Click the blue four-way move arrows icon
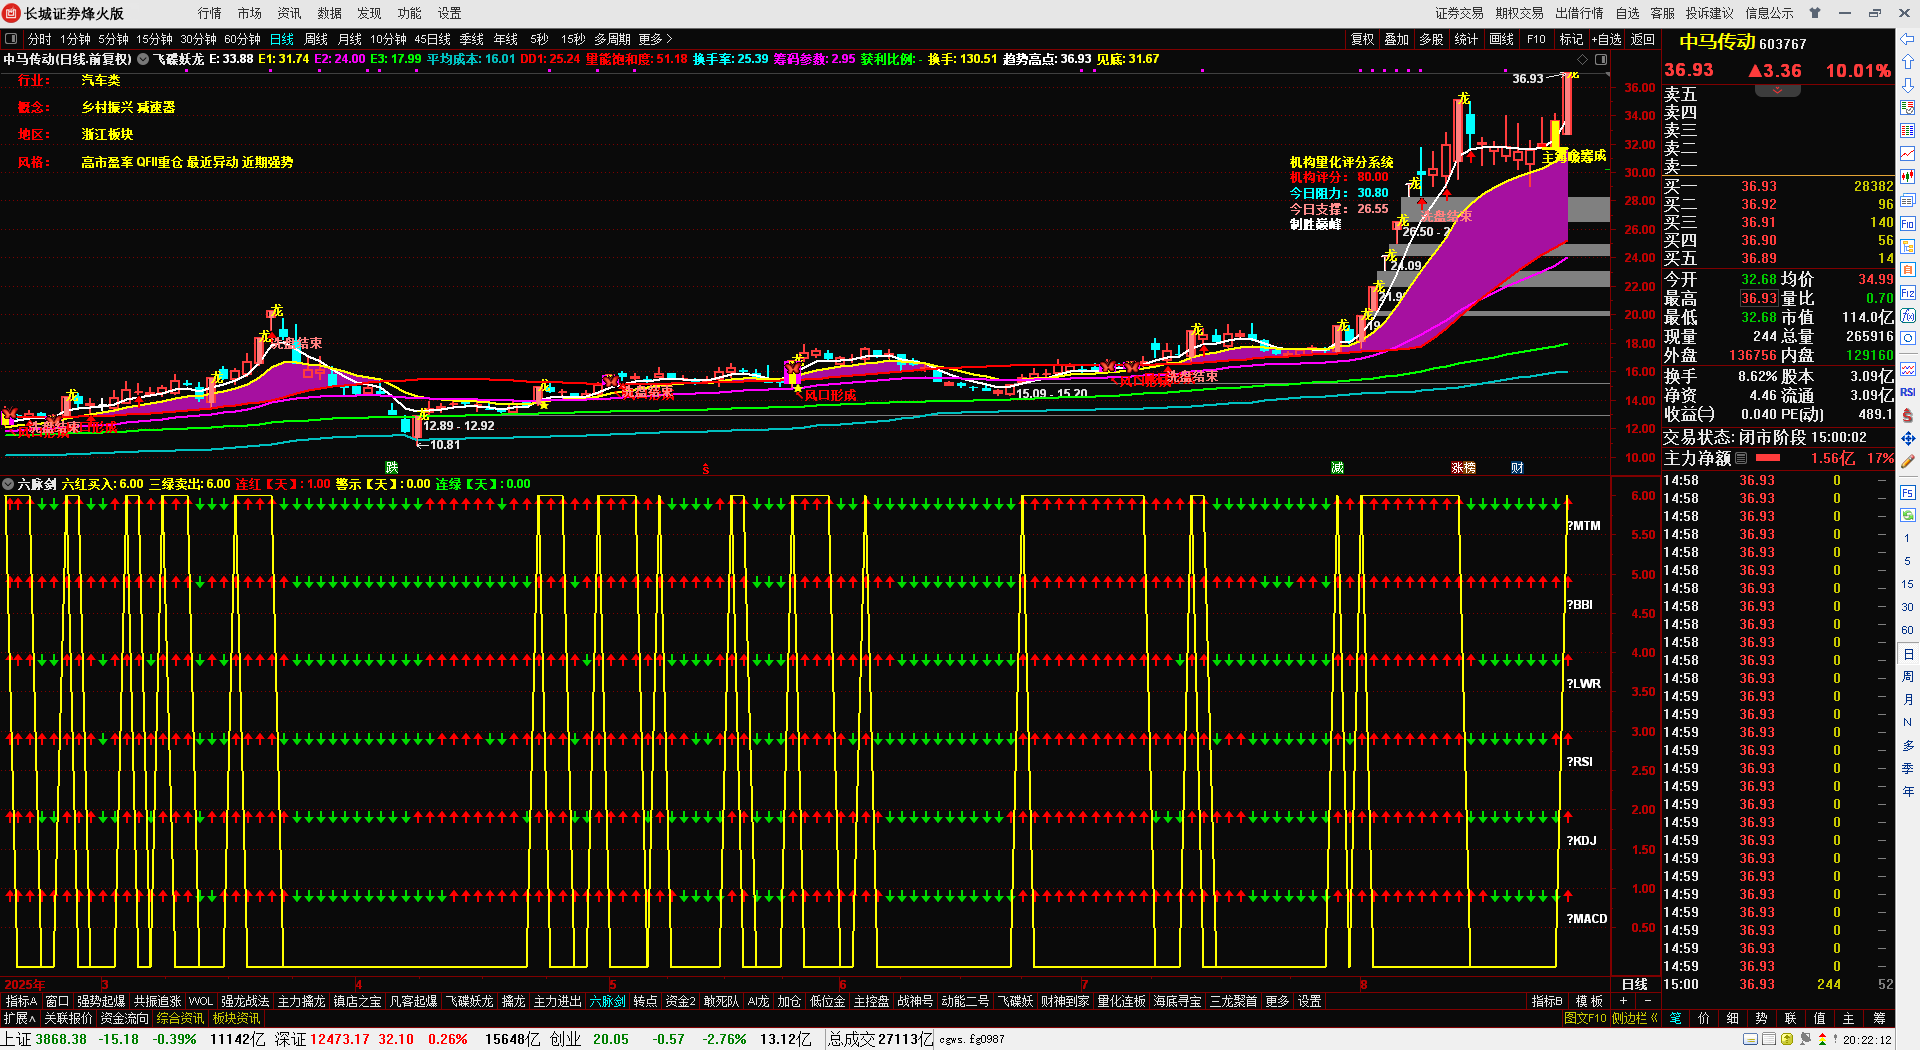This screenshot has height=1050, width=1920. 1908,438
